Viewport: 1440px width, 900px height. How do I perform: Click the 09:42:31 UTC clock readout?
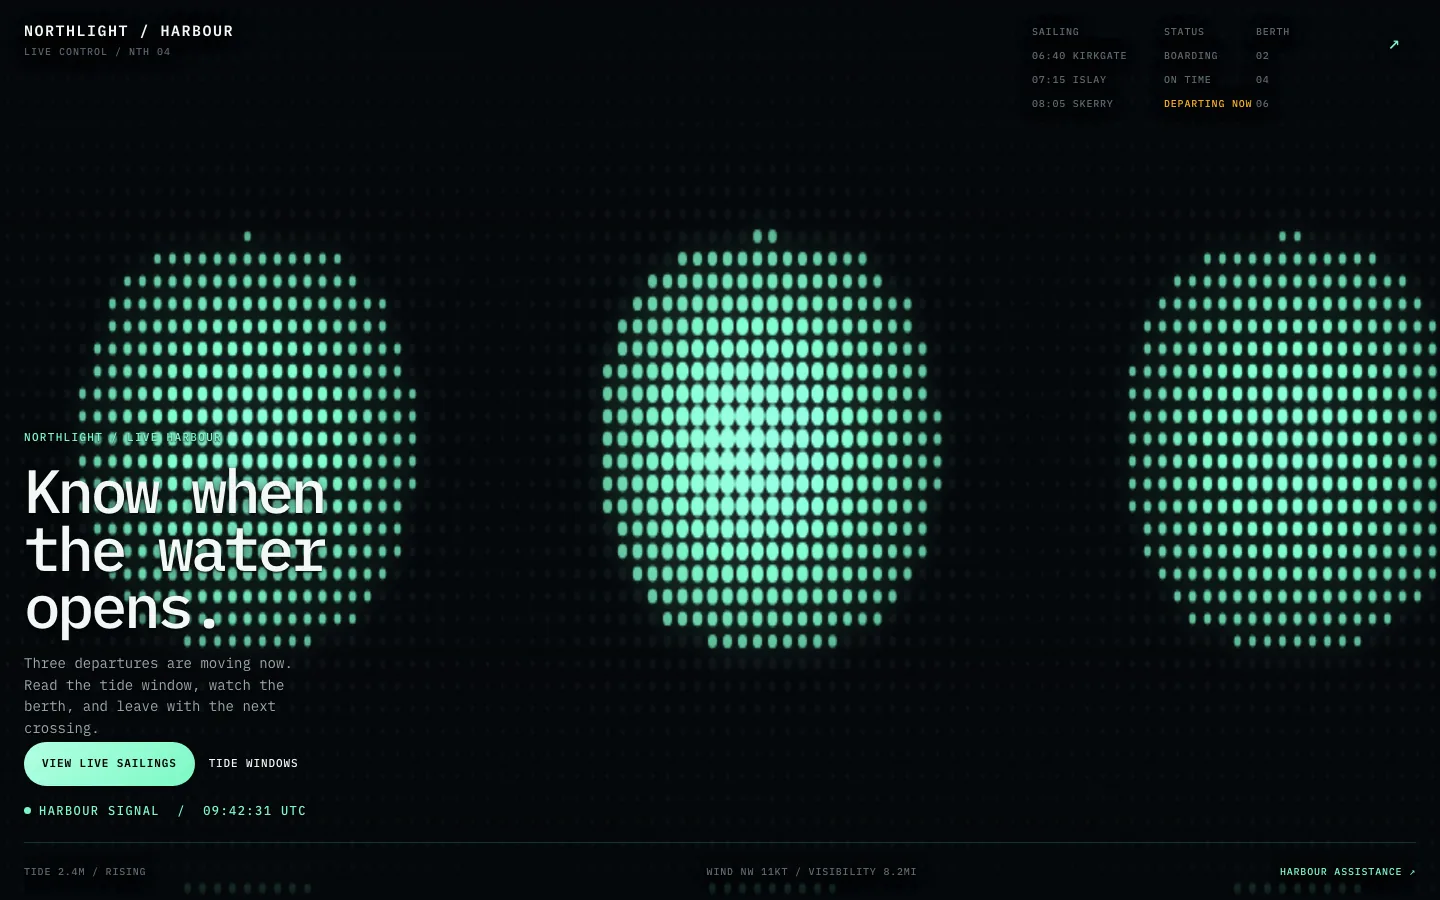255,811
